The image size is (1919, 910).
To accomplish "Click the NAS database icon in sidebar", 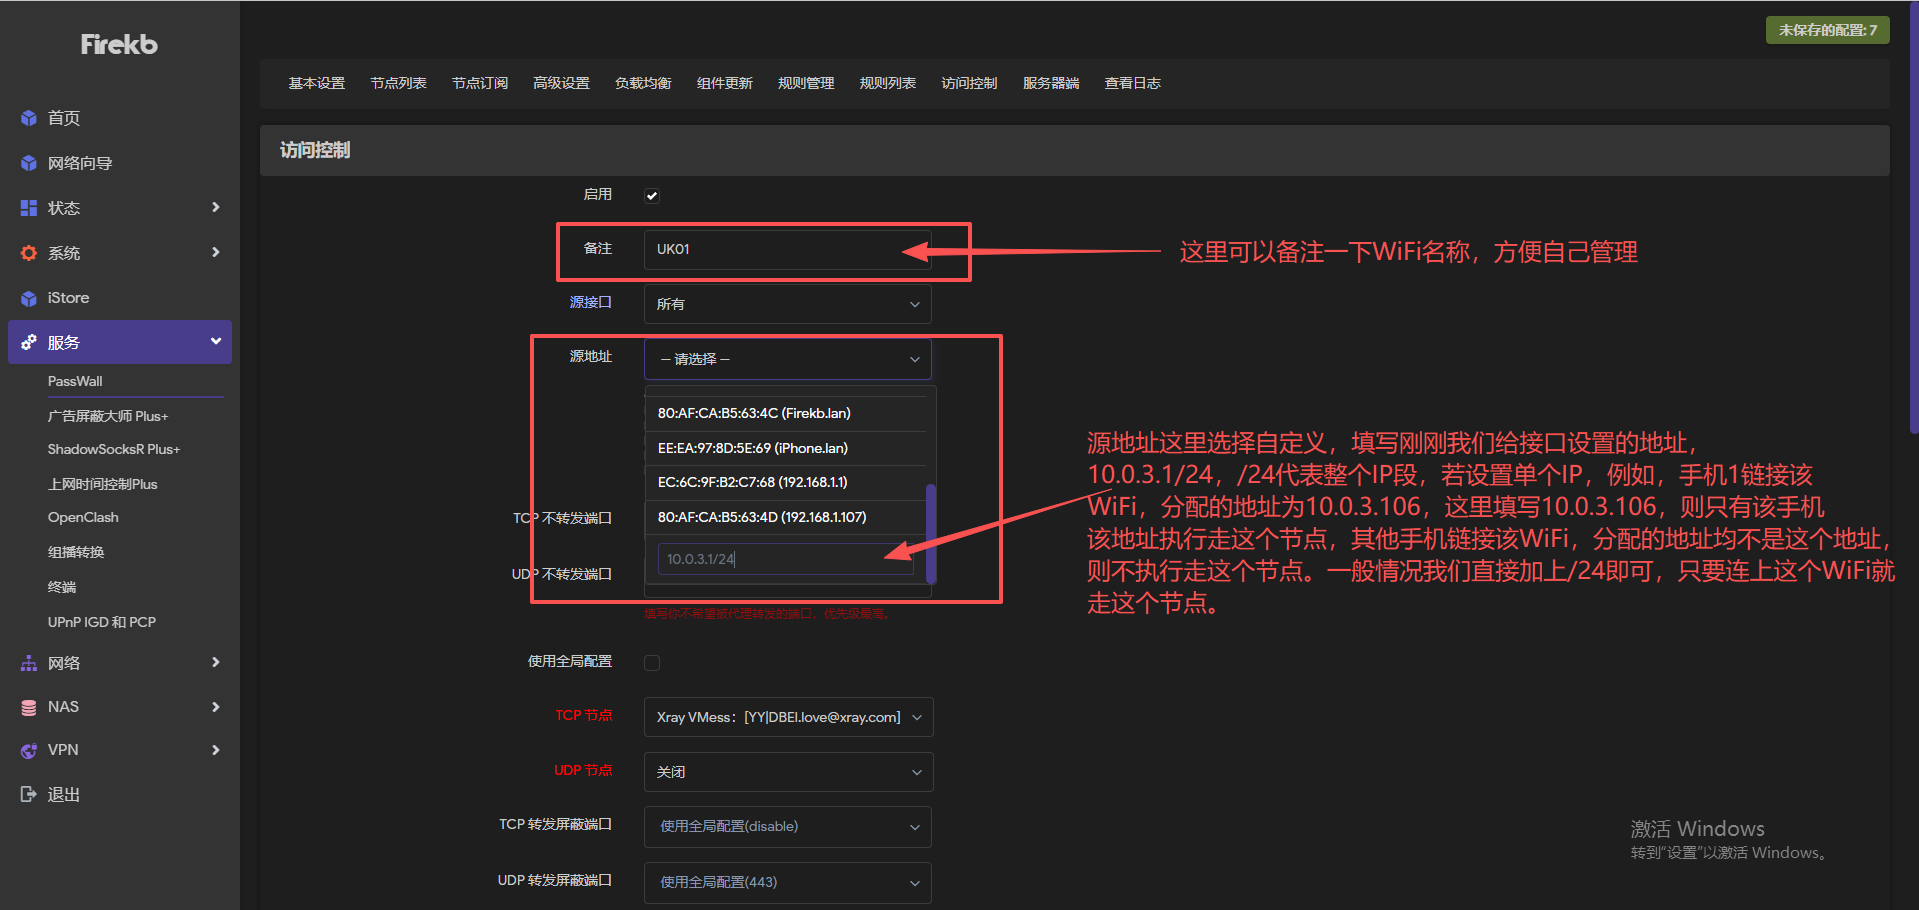I will pyautogui.click(x=29, y=707).
